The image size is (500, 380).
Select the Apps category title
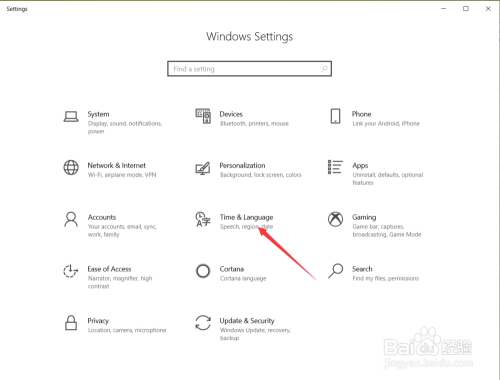click(360, 166)
